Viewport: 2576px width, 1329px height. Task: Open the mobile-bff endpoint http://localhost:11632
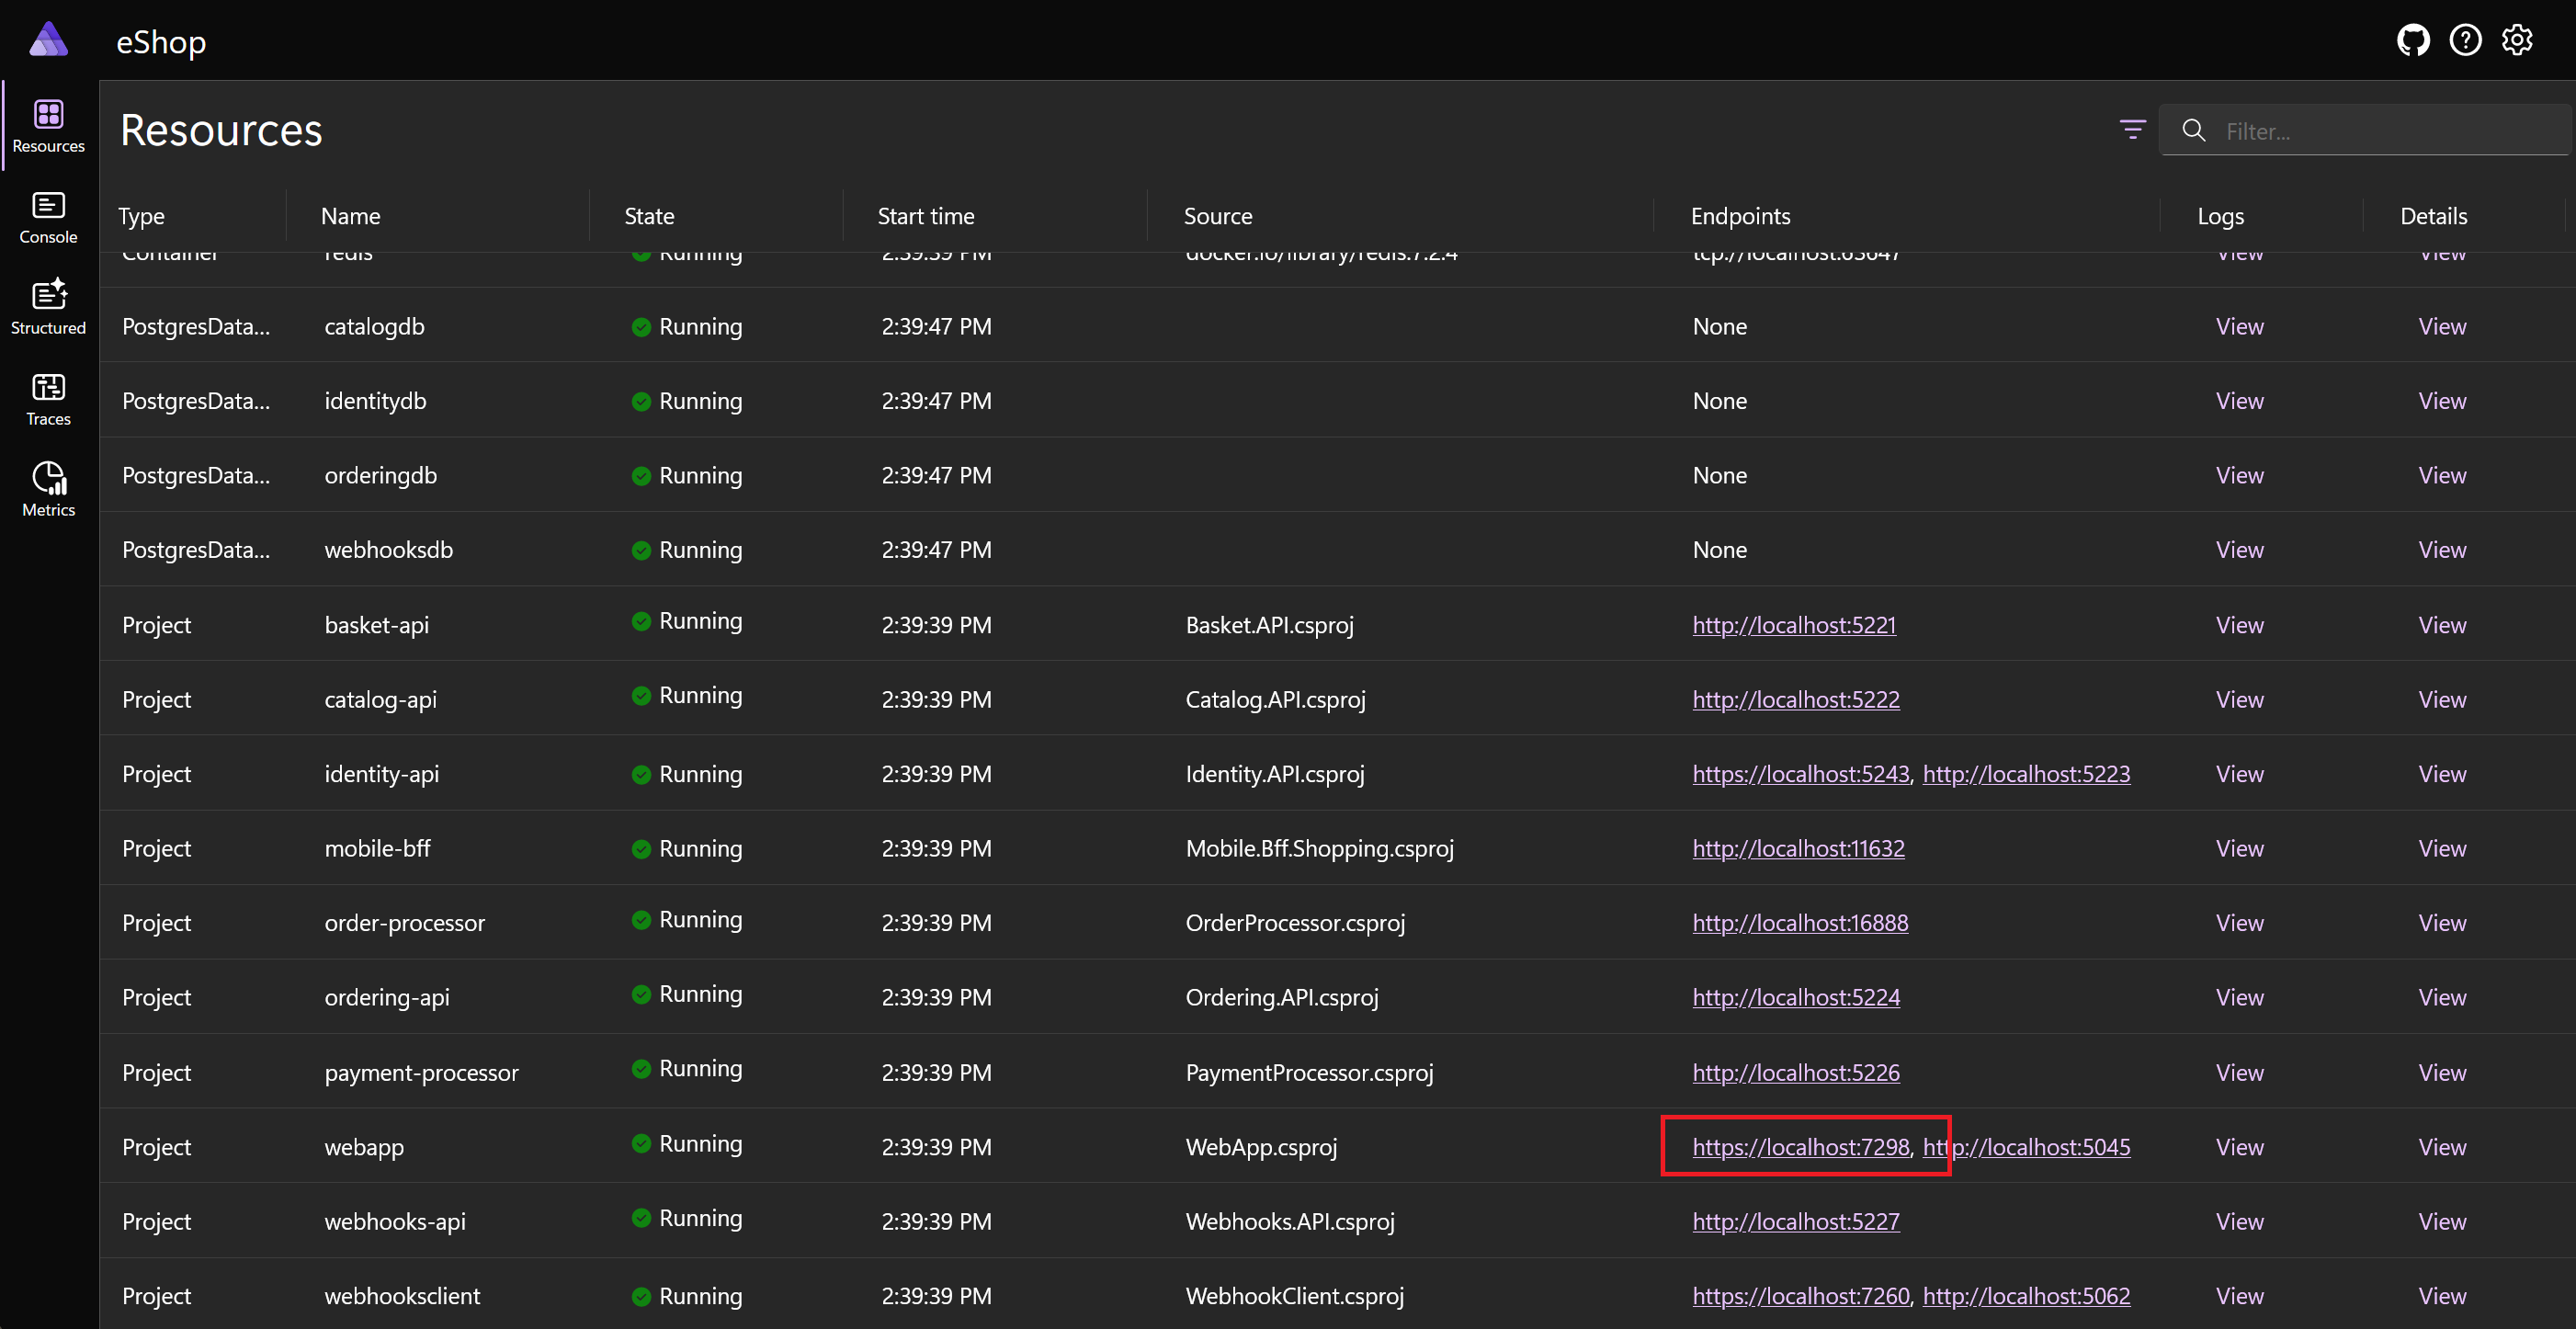coord(1799,848)
